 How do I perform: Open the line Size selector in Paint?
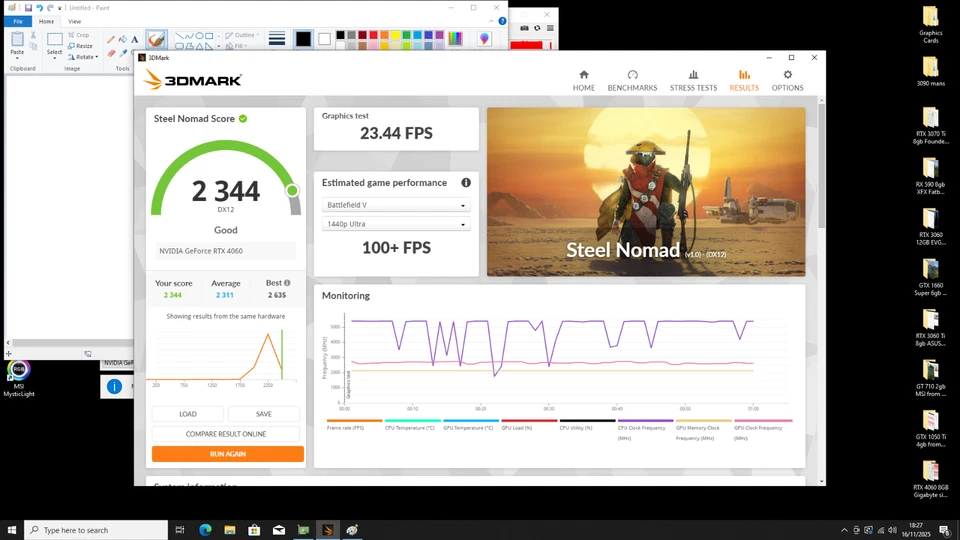277,39
